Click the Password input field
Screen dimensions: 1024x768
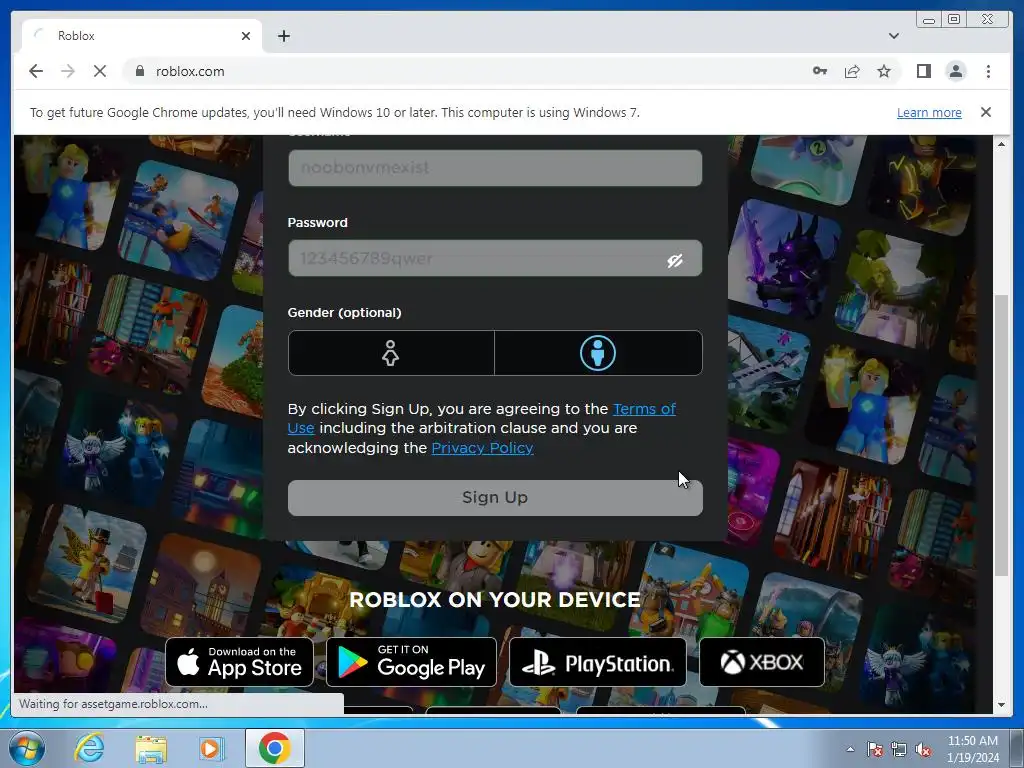[495, 259]
